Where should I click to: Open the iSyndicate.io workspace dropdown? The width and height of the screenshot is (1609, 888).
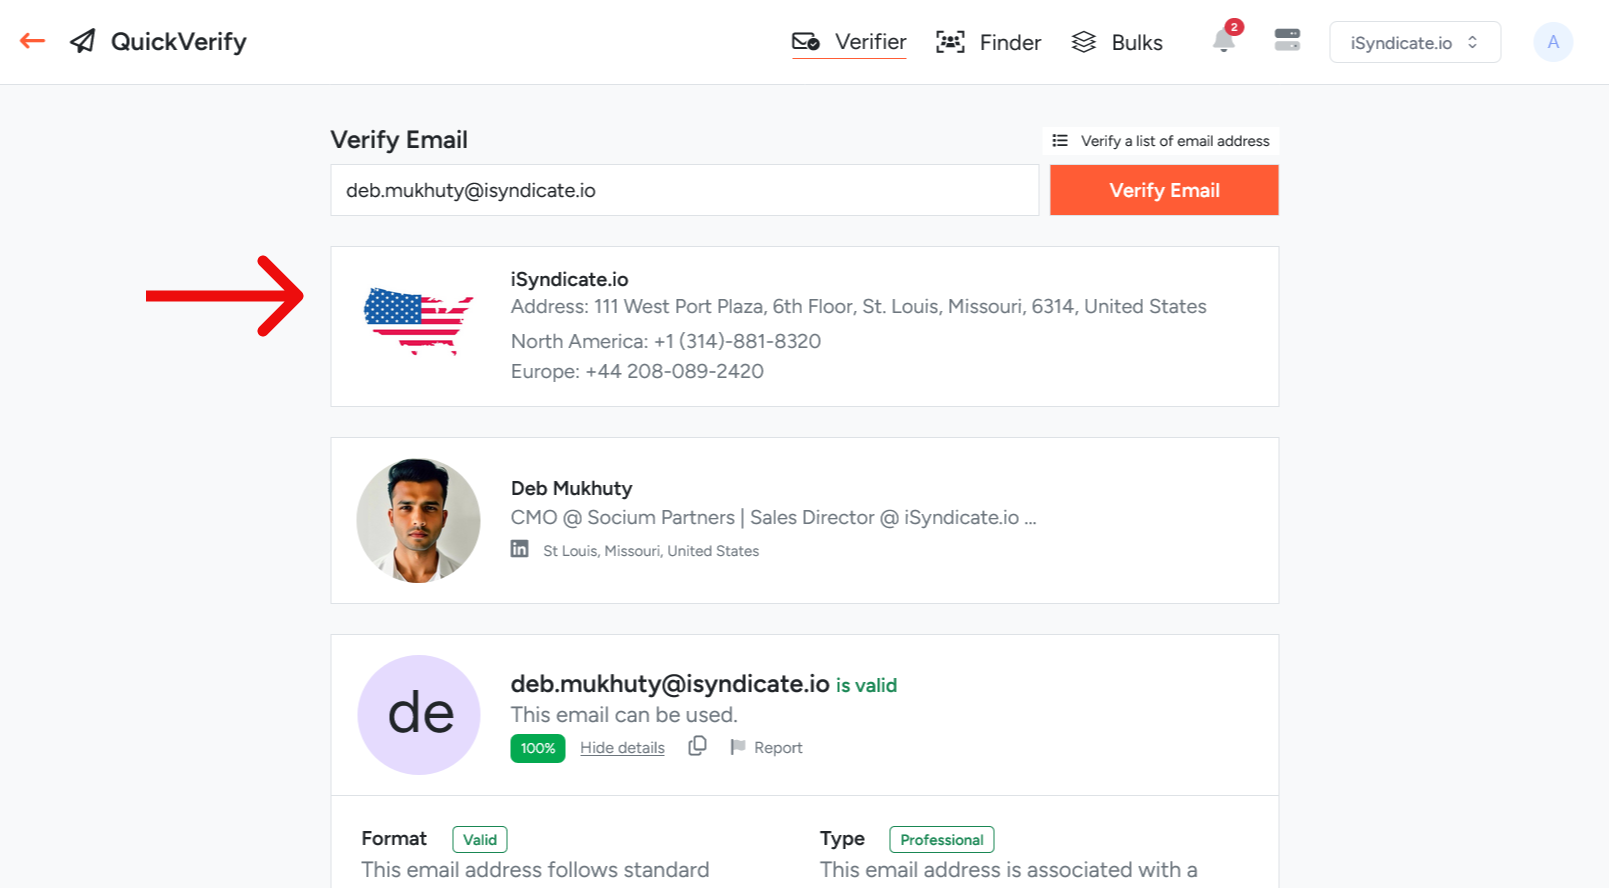[x=1414, y=43]
